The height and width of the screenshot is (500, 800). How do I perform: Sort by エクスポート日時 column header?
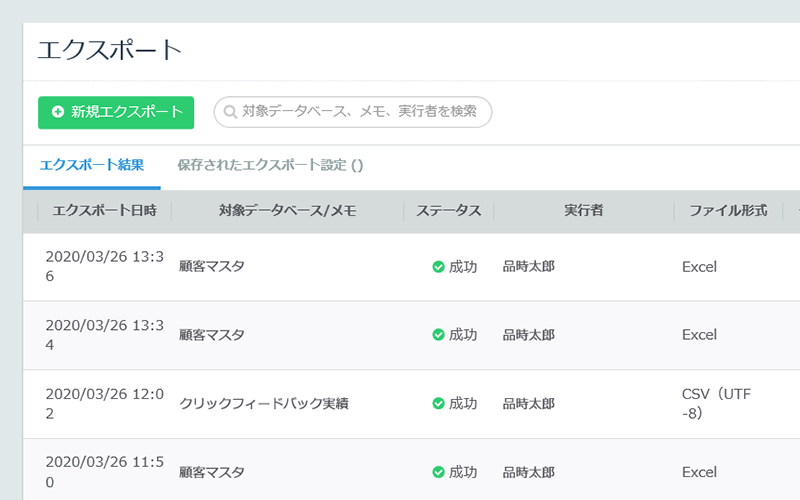pos(105,211)
